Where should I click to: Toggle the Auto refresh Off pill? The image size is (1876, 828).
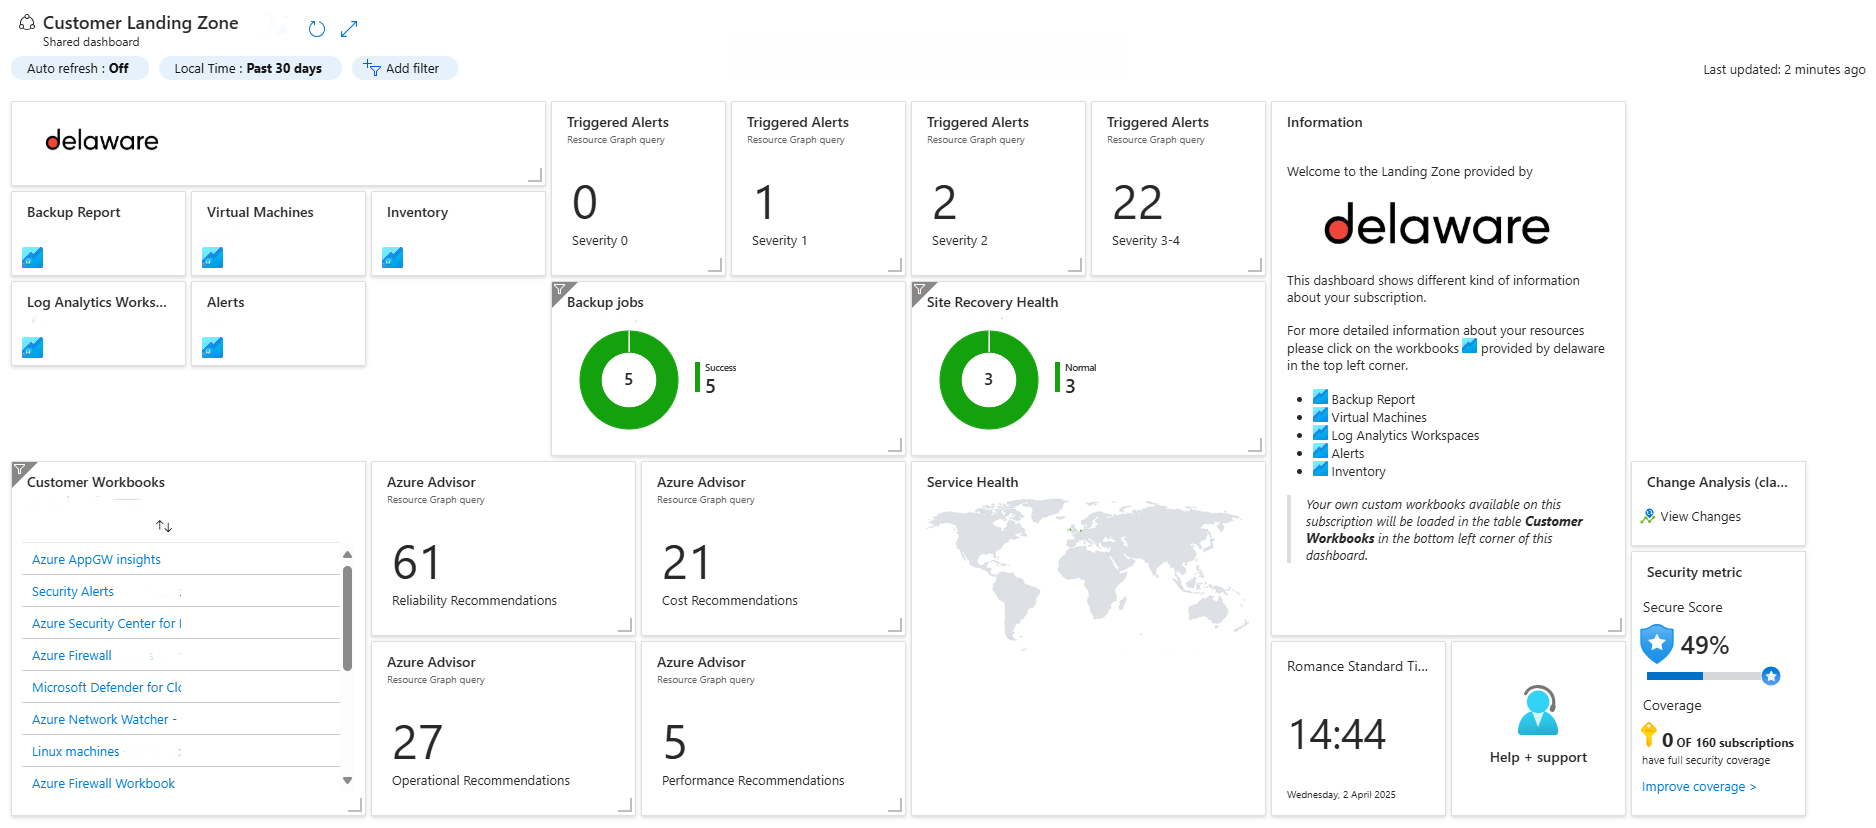(79, 68)
